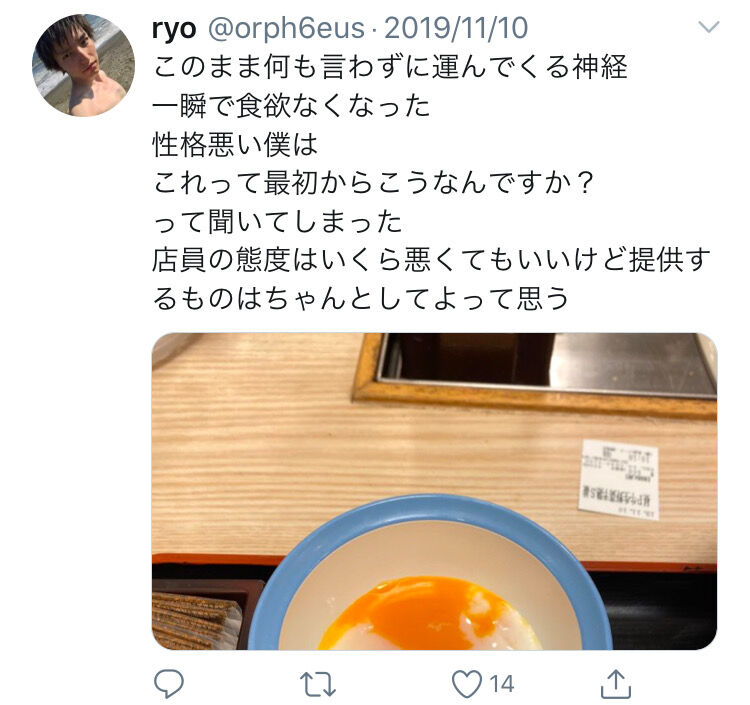Select the tweet text starting このまま何も言わずに

pos(431,182)
